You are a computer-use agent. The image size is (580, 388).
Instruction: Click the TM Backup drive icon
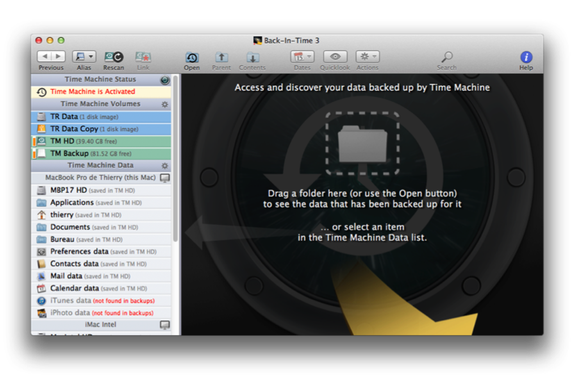tap(41, 153)
